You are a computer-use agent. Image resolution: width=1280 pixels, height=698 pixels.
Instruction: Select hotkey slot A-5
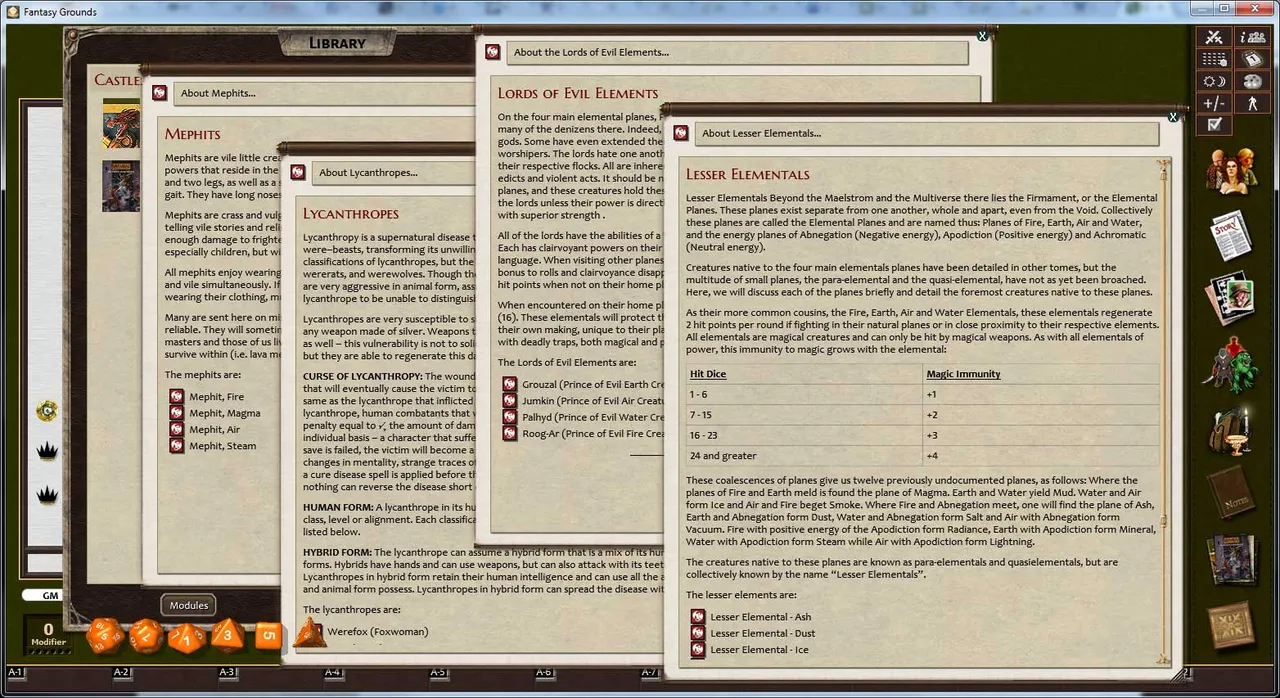438,673
